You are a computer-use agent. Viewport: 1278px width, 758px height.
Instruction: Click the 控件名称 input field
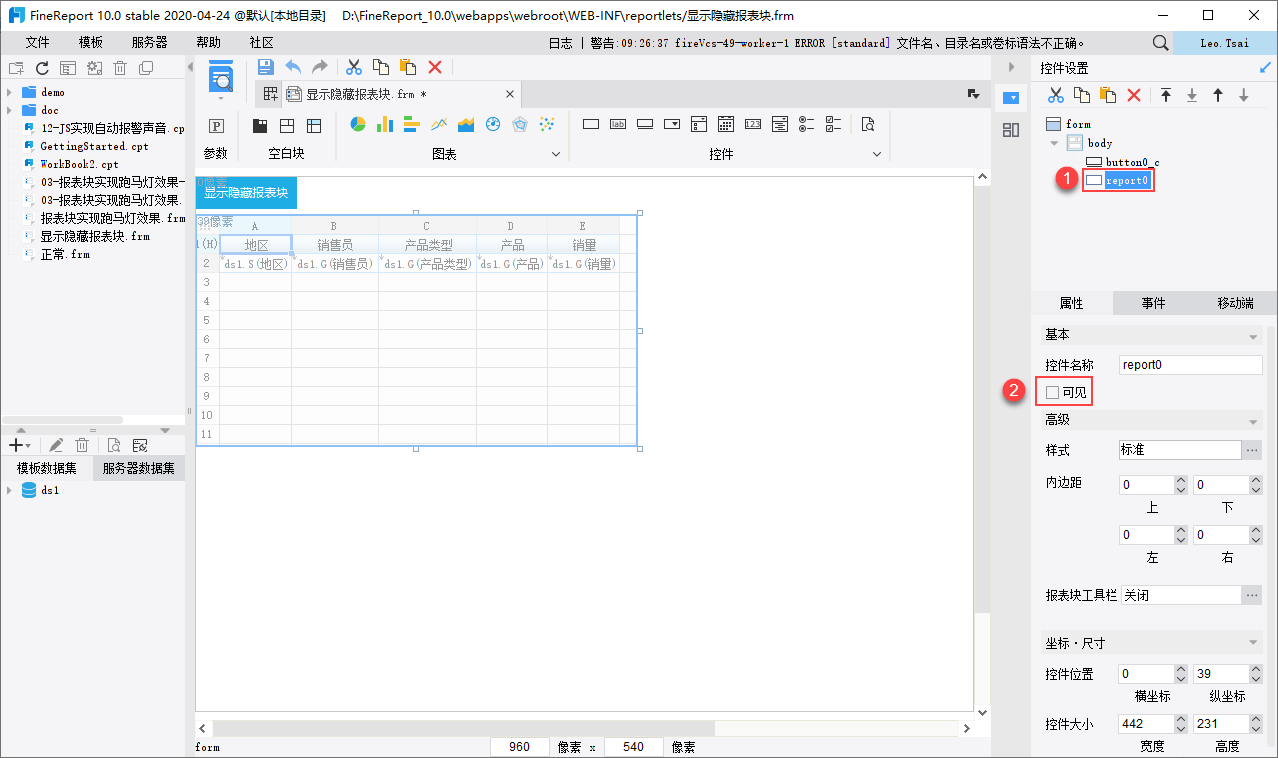[1190, 365]
